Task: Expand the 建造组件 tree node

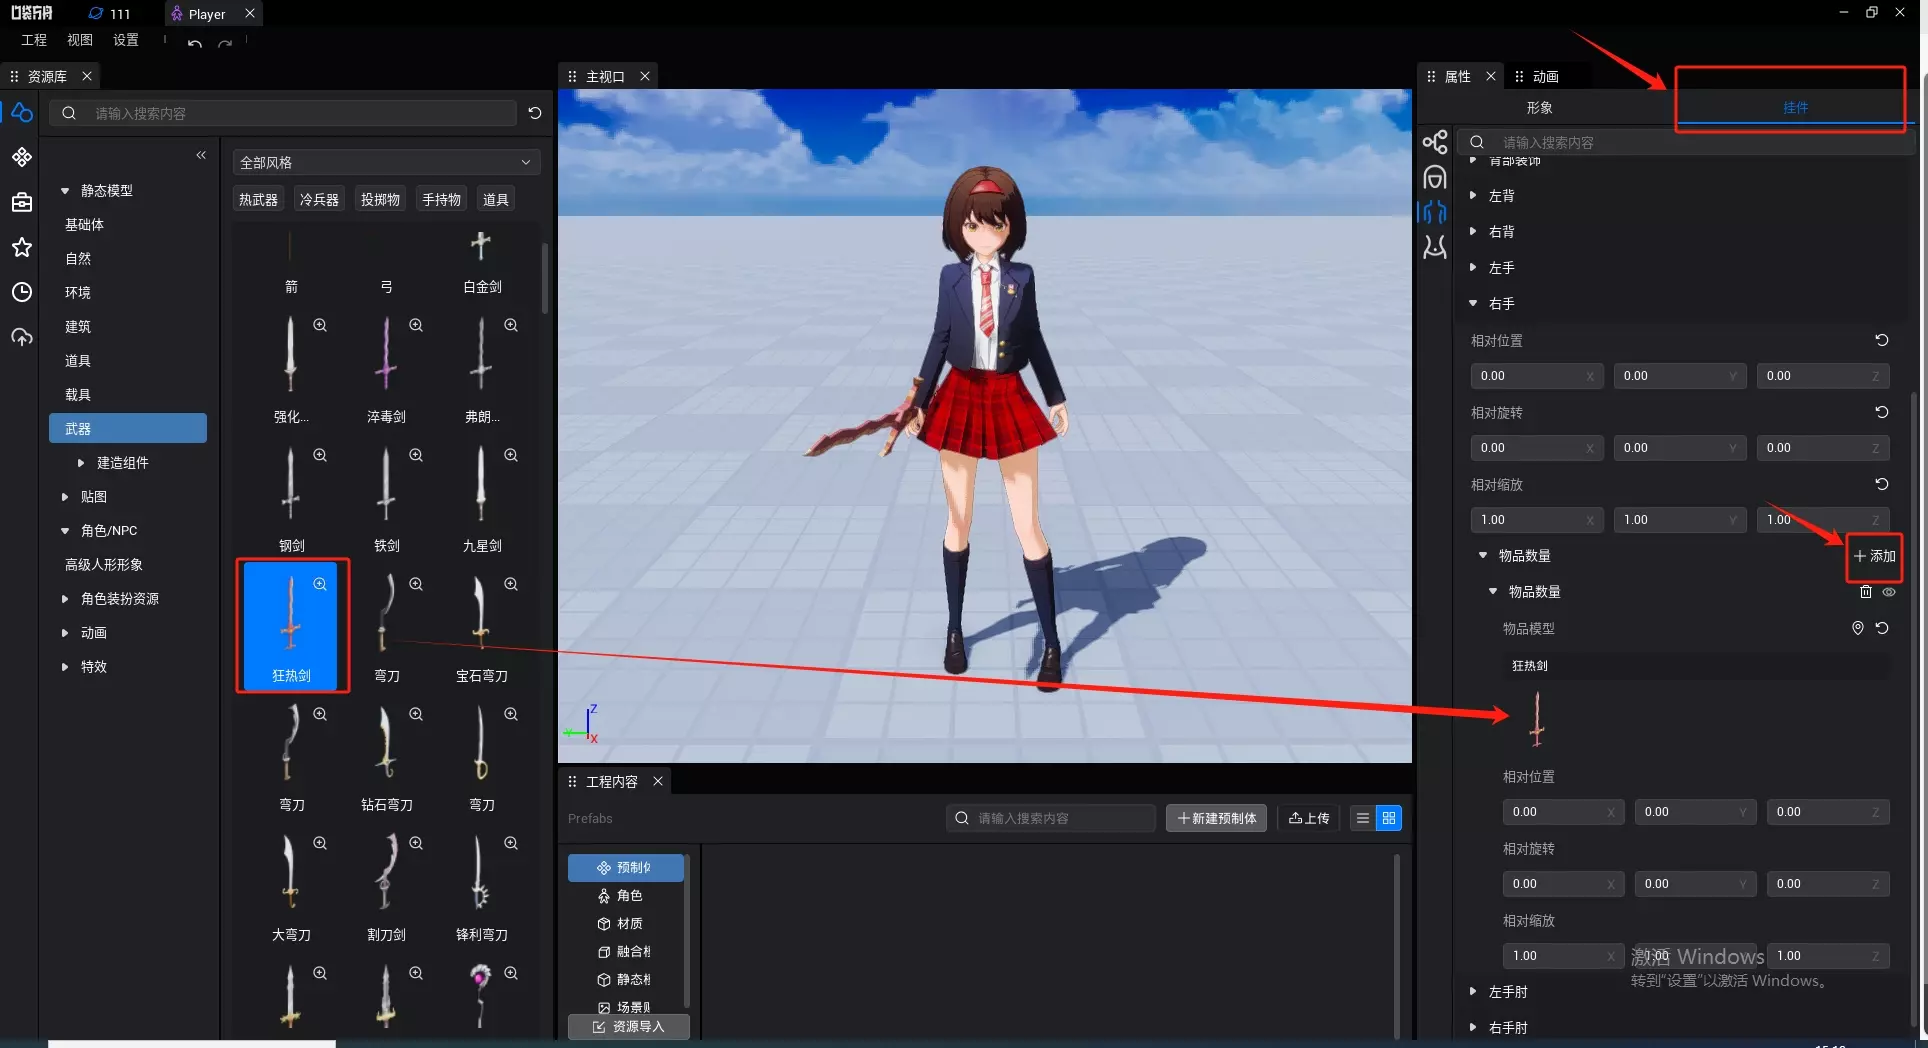Action: click(81, 462)
